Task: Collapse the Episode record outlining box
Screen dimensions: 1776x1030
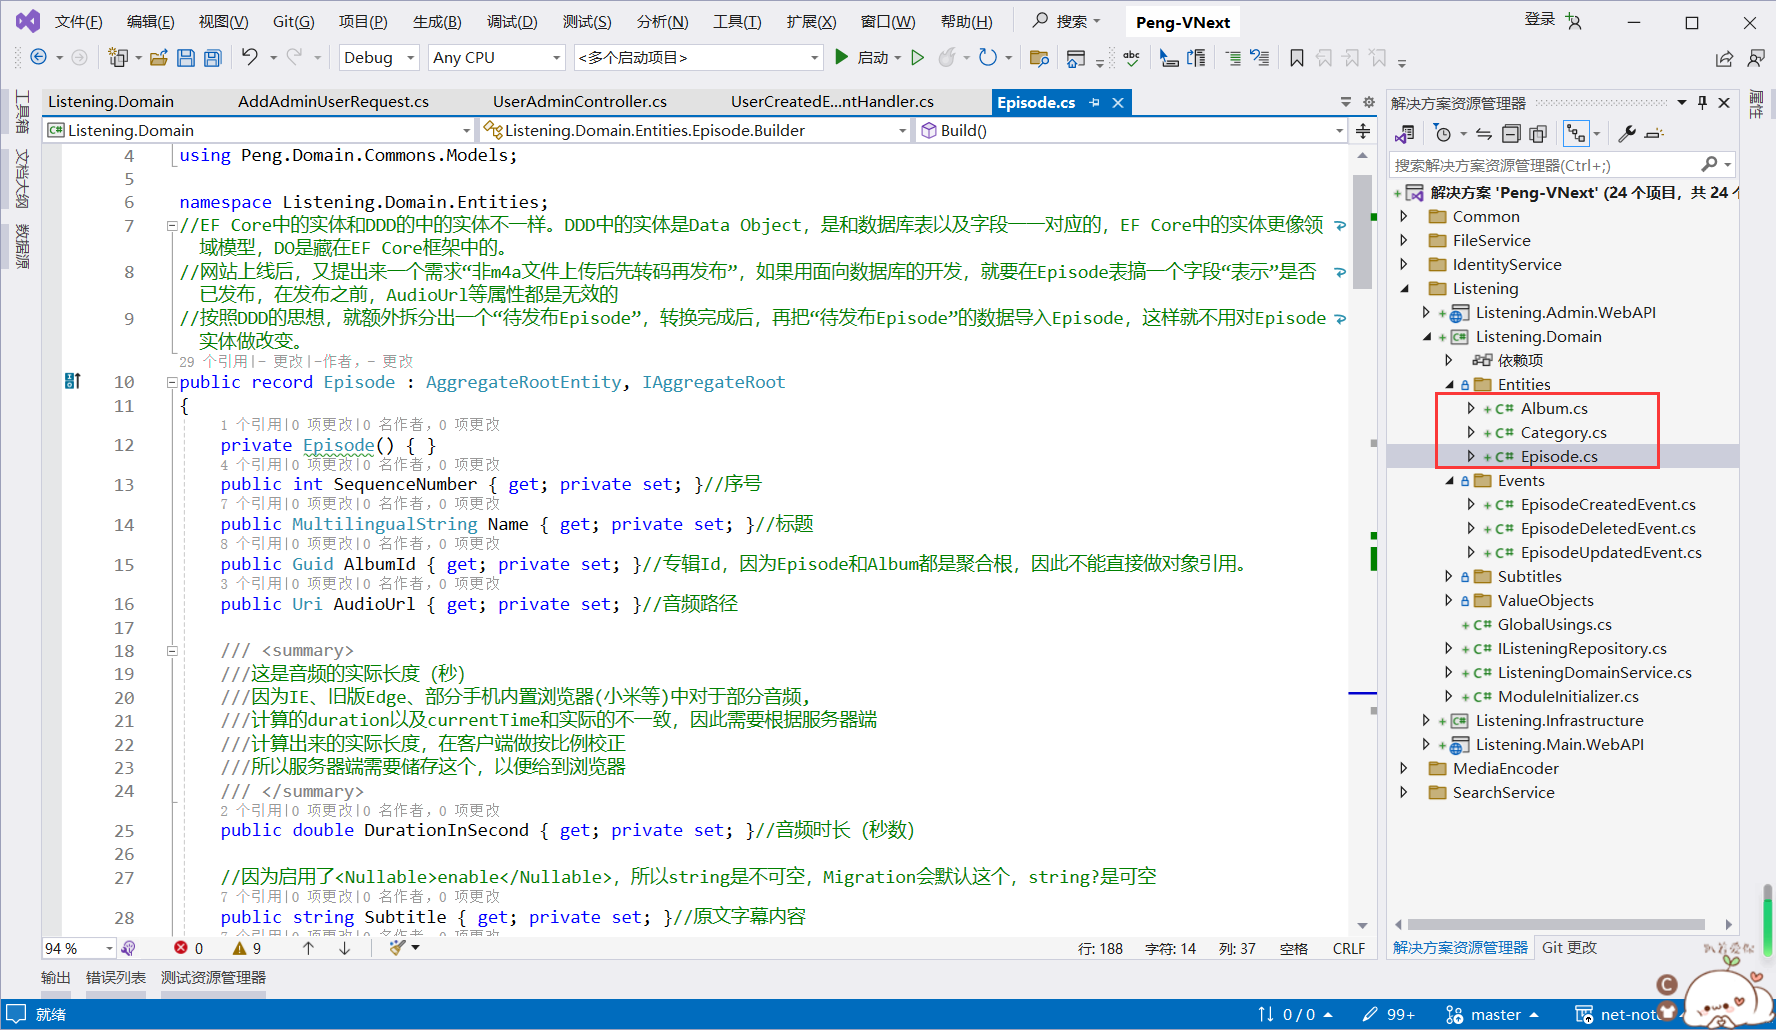Action: [172, 382]
